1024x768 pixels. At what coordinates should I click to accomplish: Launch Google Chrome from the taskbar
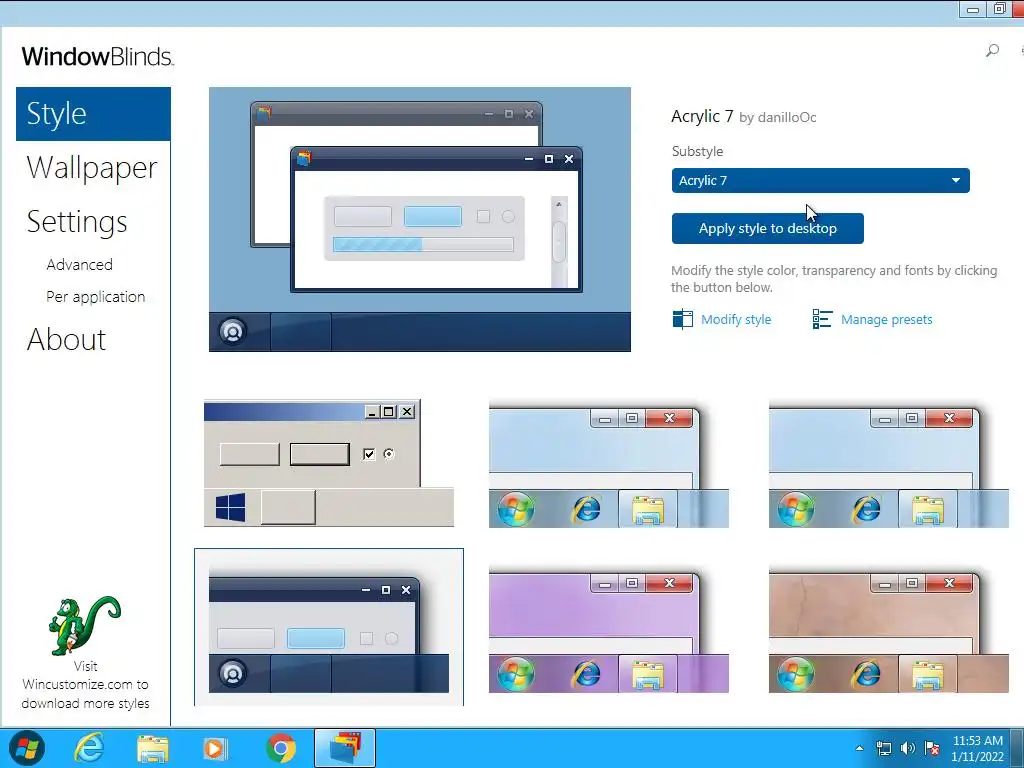click(281, 748)
